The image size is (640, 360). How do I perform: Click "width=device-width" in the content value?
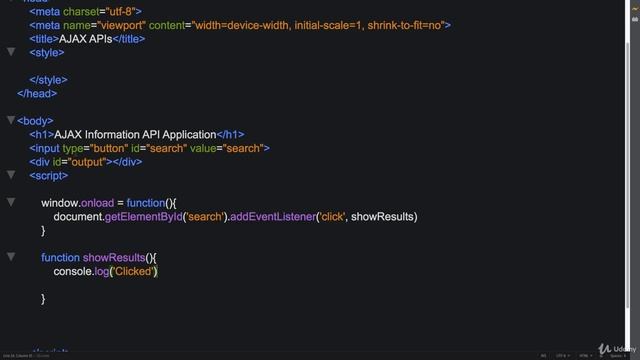coord(242,25)
